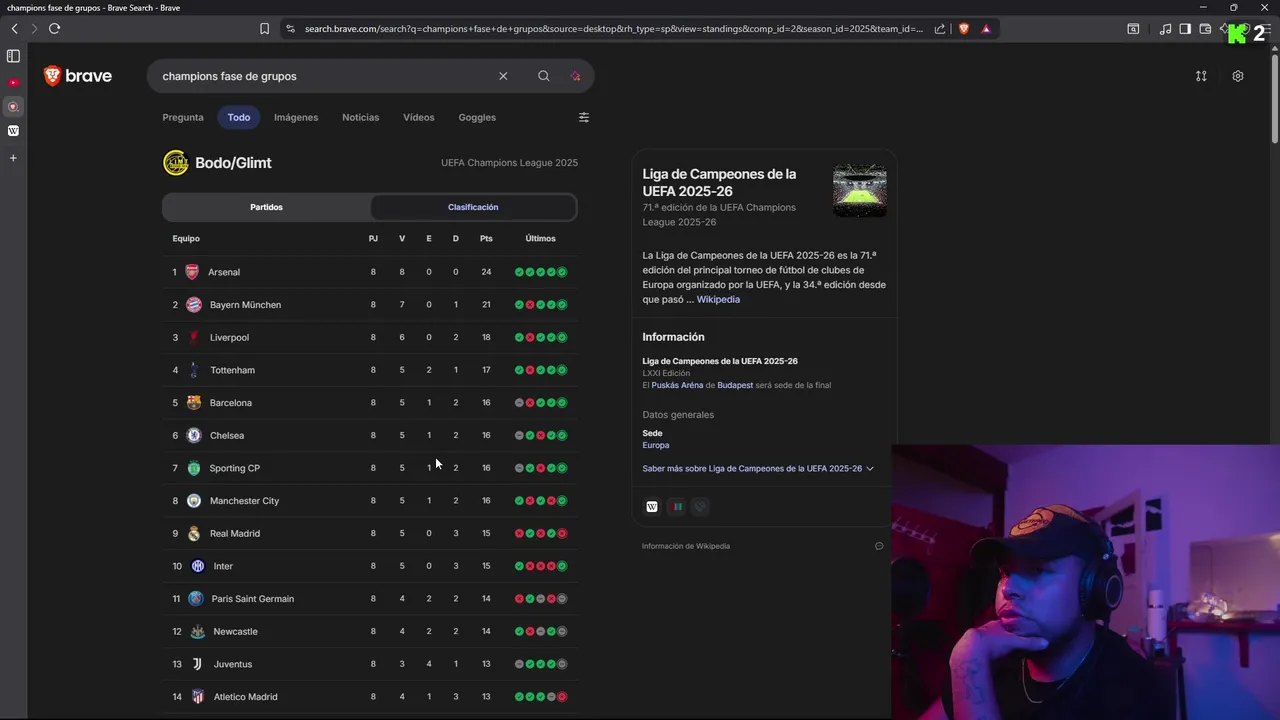Screen dimensions: 1280x720
Task: Open the Brave Wallet icon
Action: coord(1205,29)
